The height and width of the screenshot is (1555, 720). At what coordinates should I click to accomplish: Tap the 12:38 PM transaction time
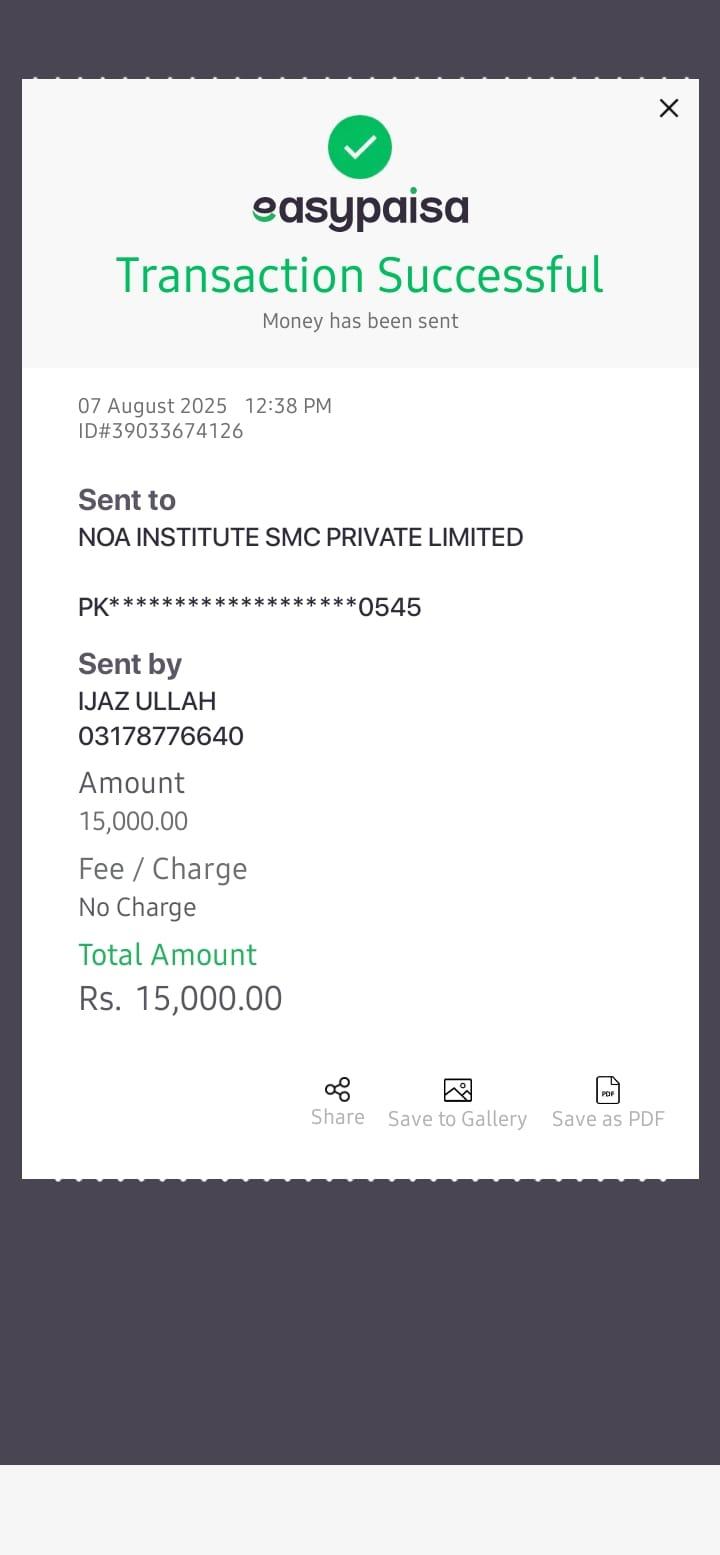[288, 406]
